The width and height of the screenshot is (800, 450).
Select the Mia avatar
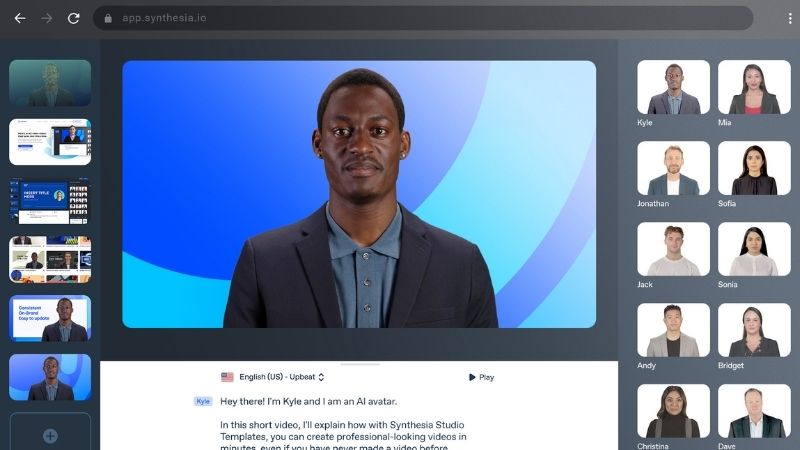click(x=754, y=87)
